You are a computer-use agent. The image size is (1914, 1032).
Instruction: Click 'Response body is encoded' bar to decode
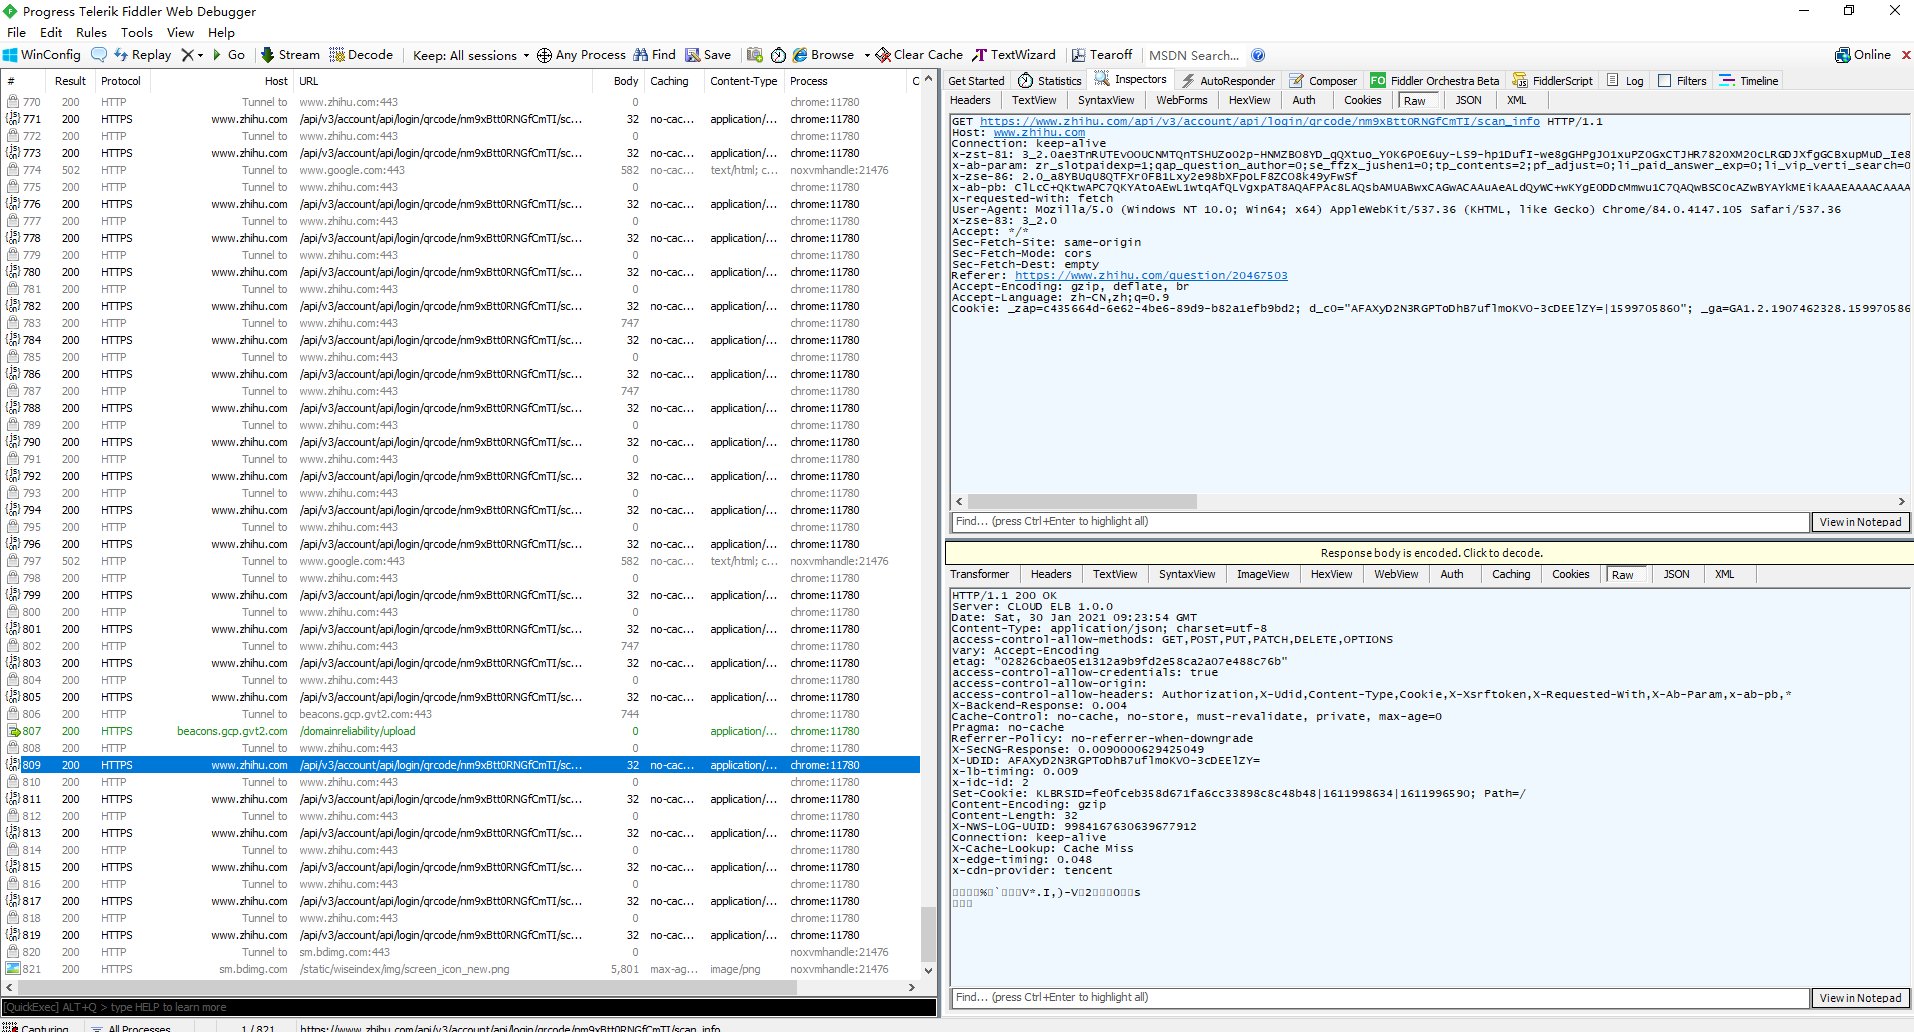[1430, 553]
